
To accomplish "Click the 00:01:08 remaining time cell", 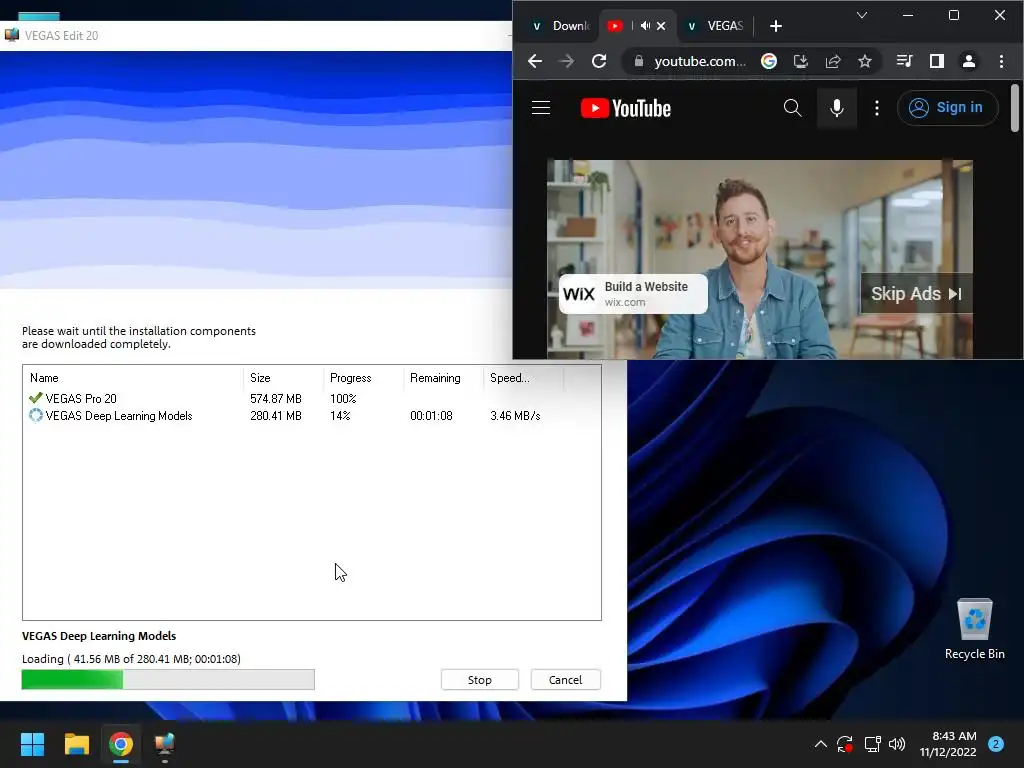I will click(431, 416).
